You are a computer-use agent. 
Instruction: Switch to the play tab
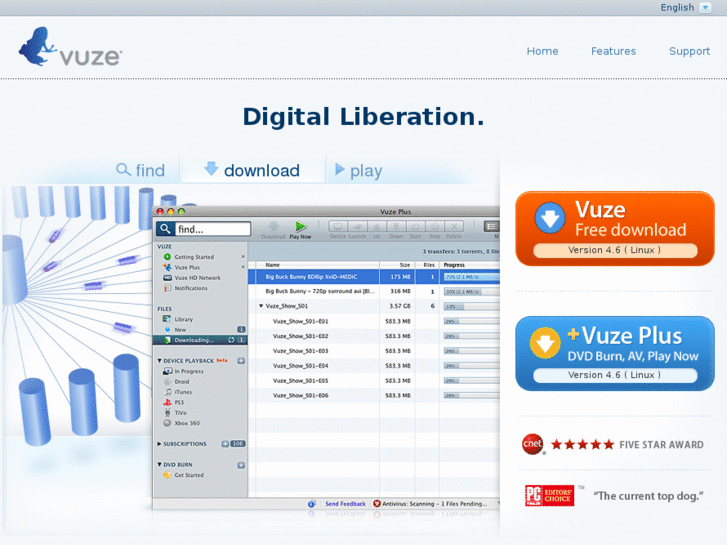pyautogui.click(x=359, y=171)
